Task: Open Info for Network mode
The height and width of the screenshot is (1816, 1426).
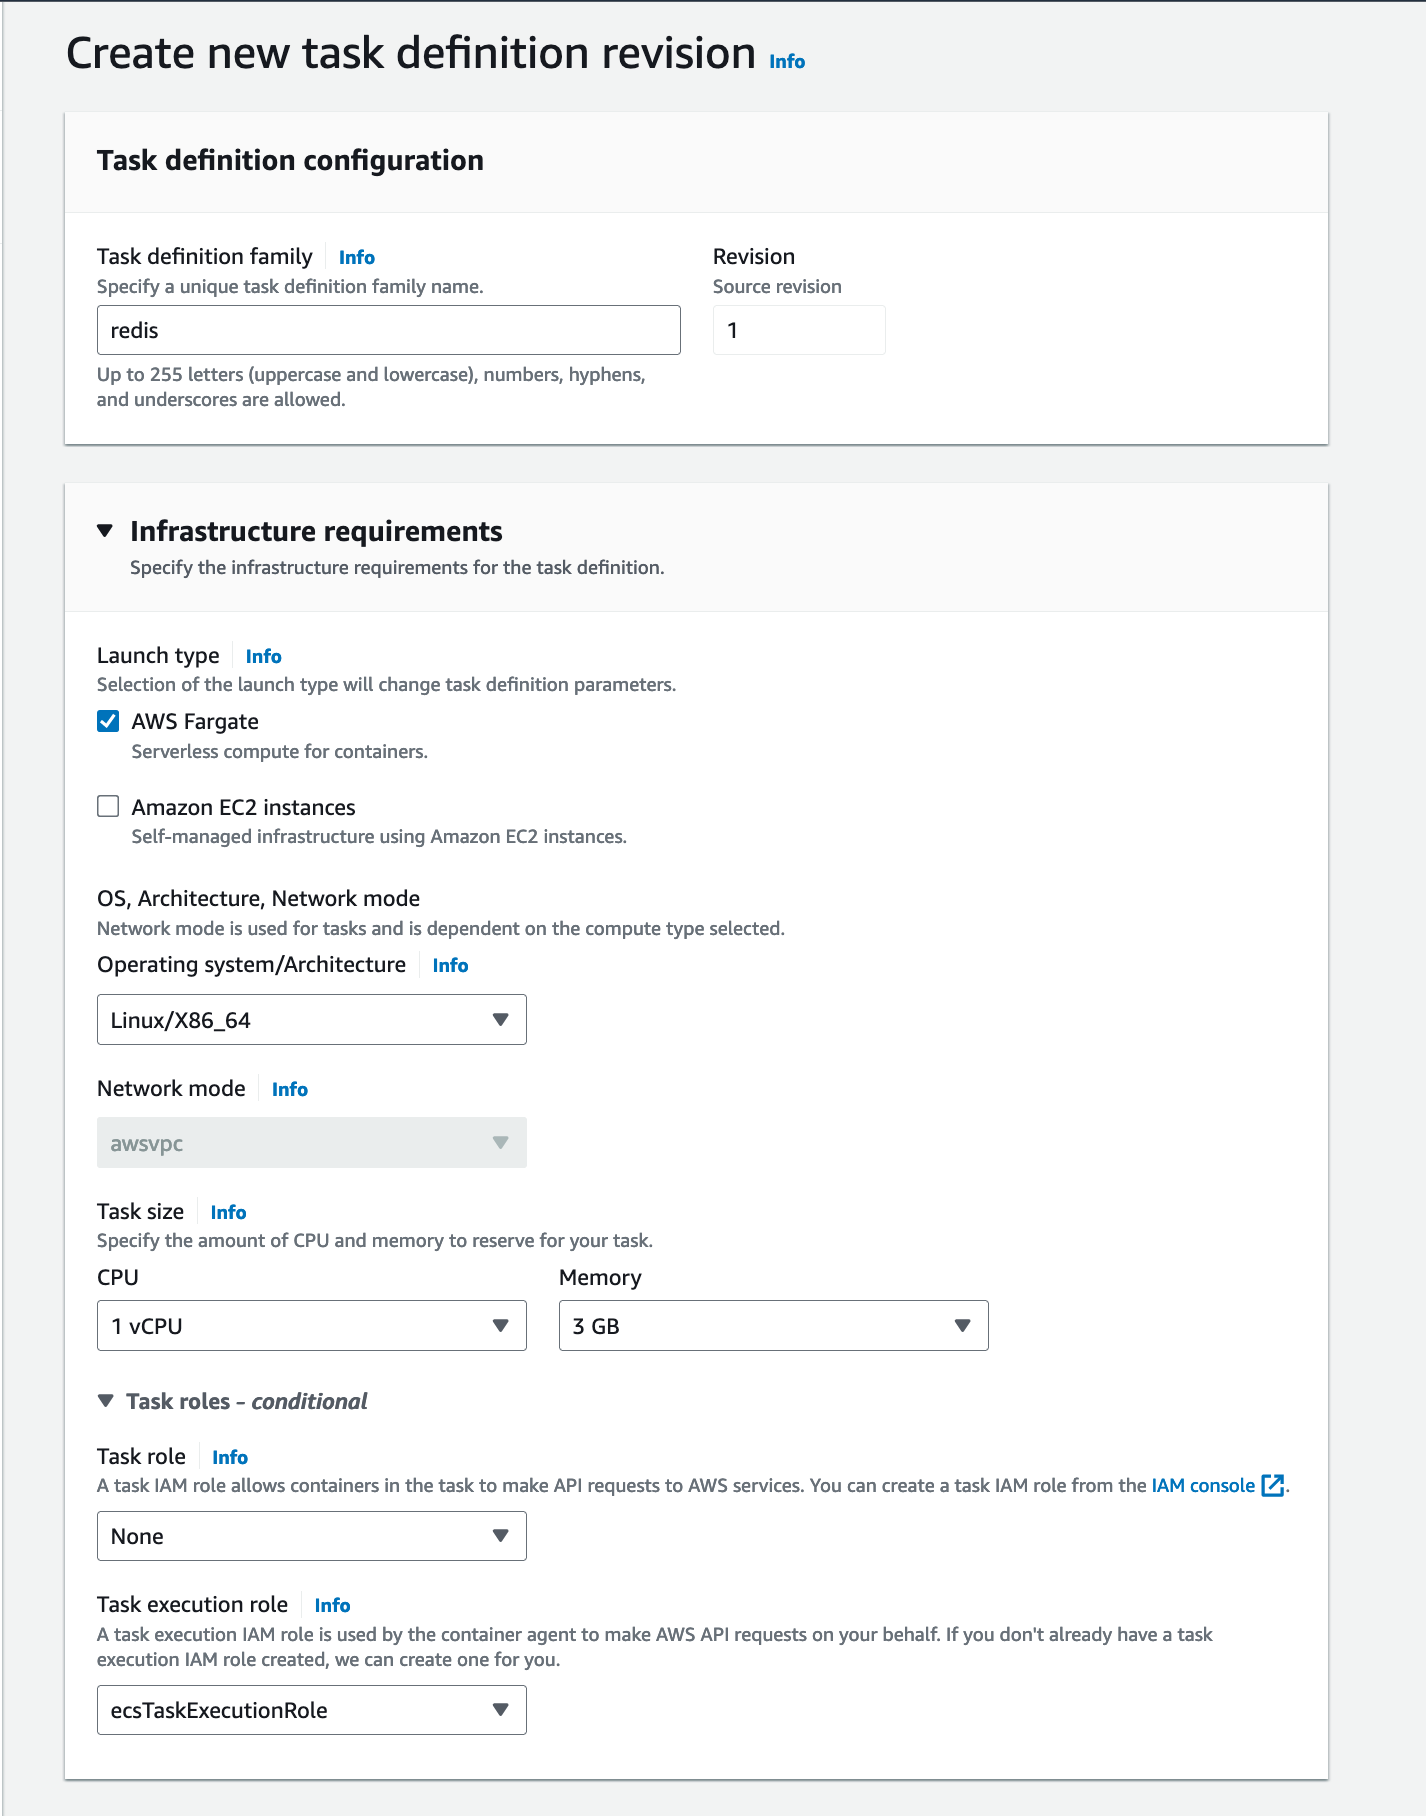Action: [290, 1090]
